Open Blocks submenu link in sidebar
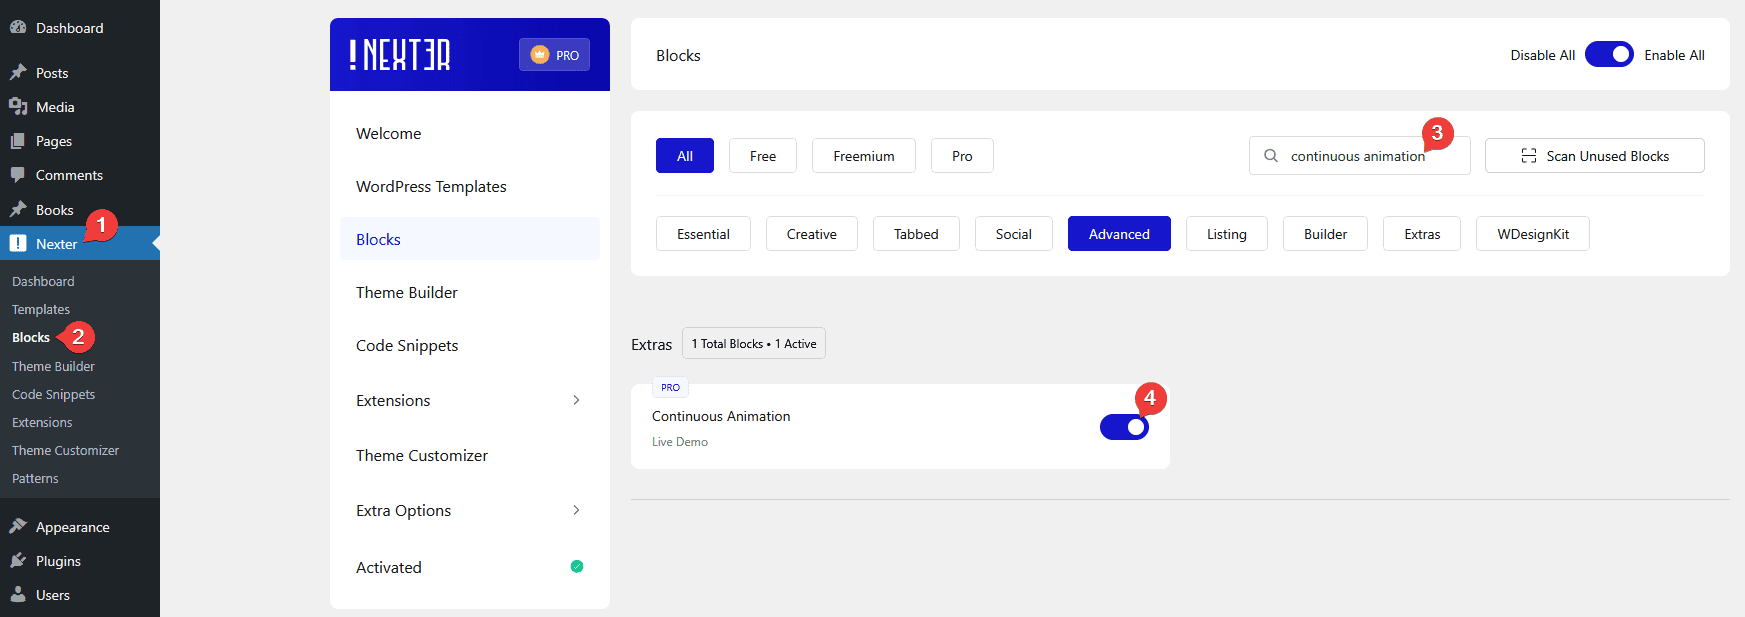 click(31, 337)
